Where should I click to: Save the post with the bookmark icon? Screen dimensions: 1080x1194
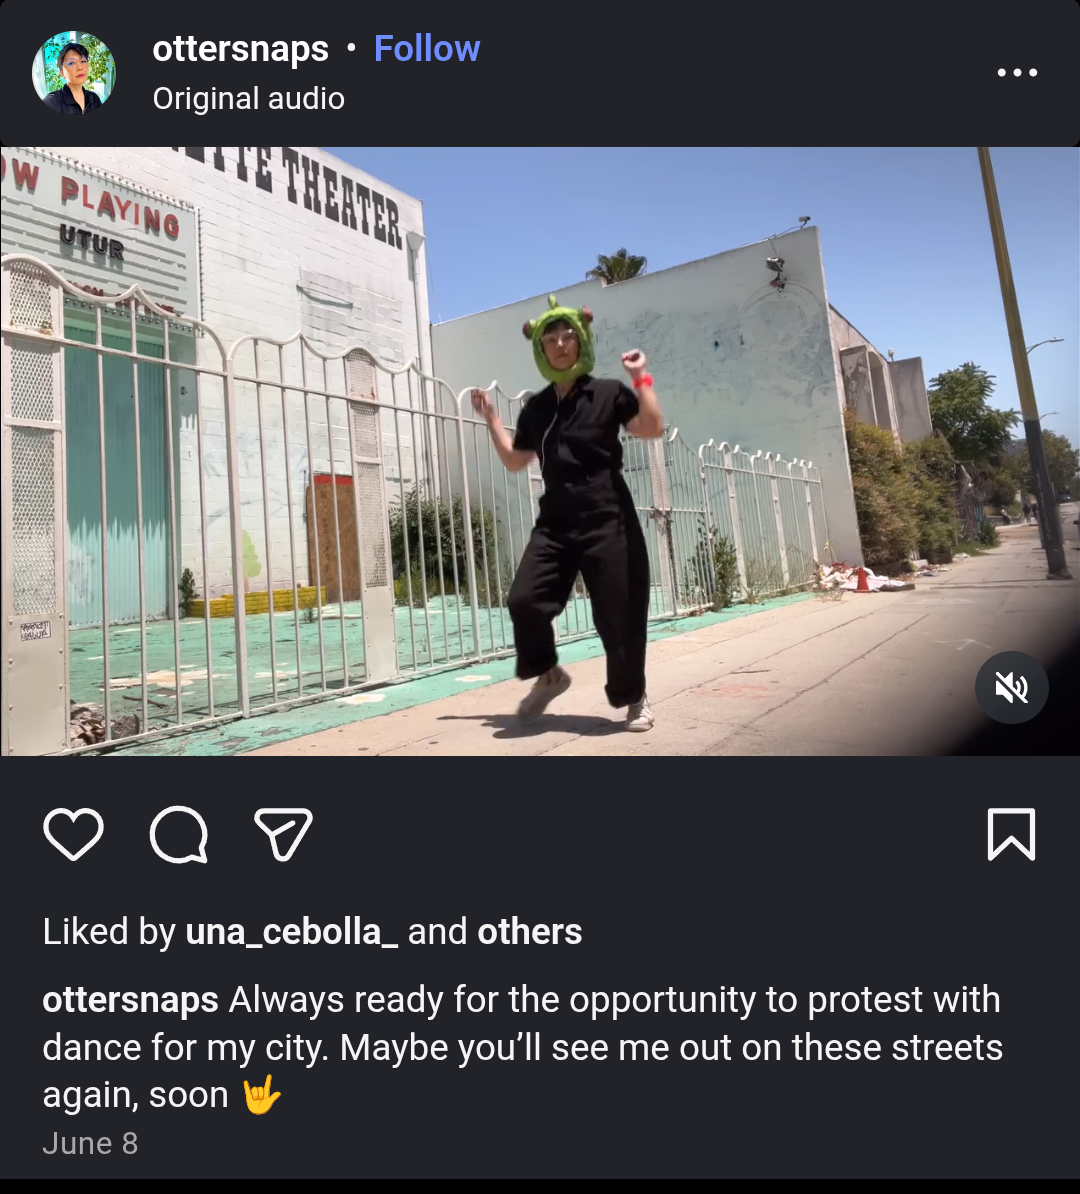coord(1011,835)
